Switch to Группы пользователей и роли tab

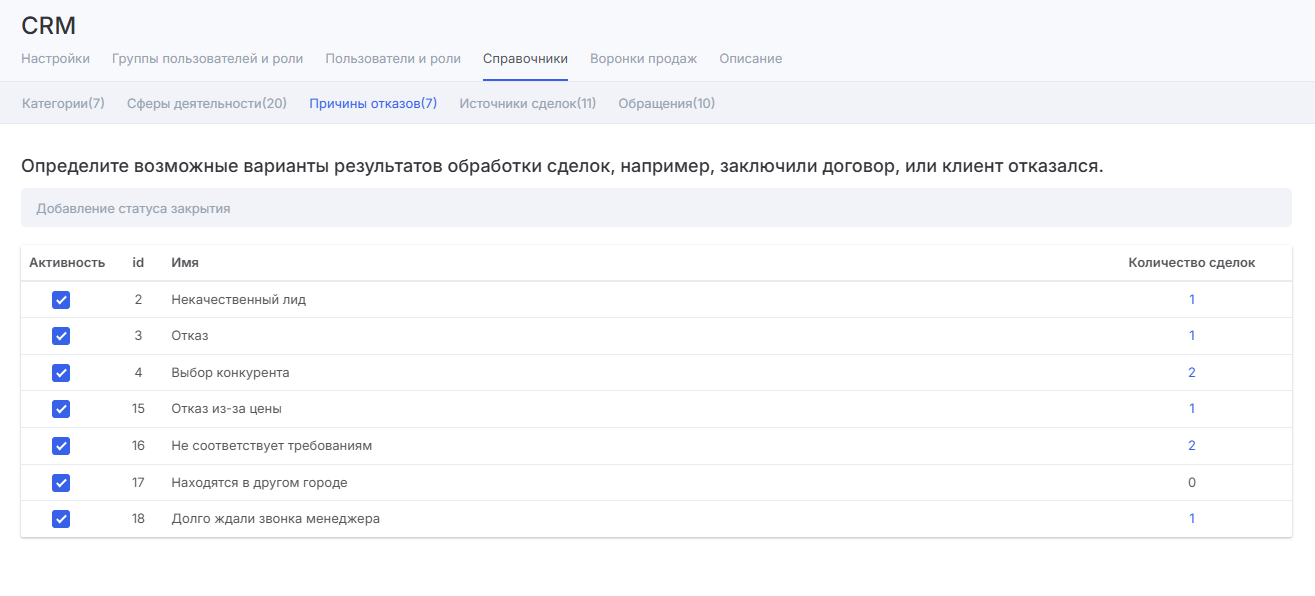pyautogui.click(x=207, y=59)
